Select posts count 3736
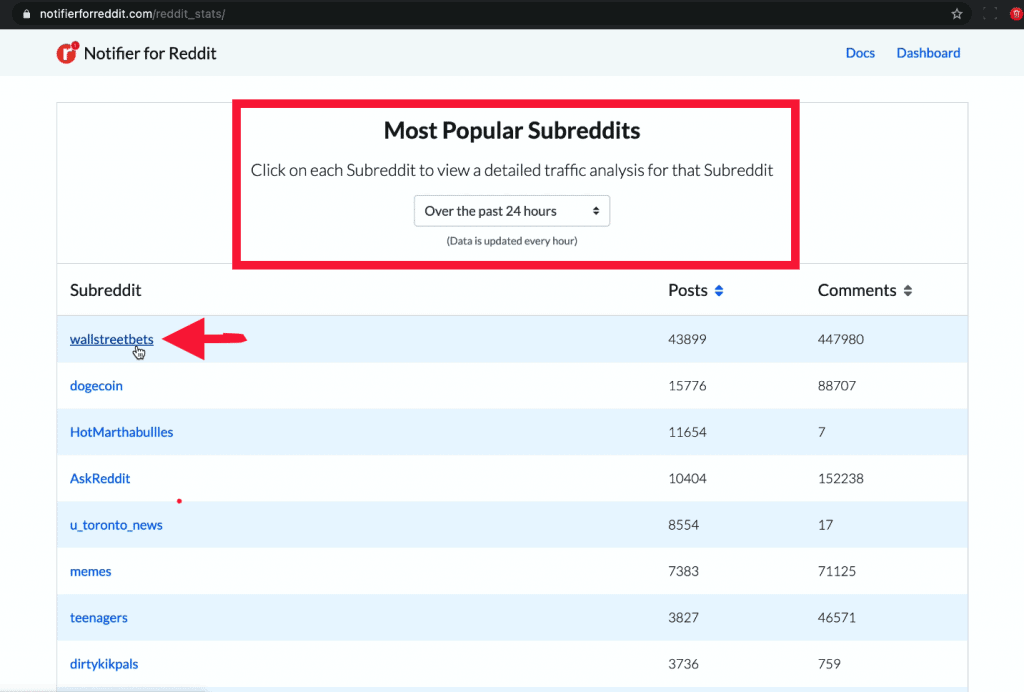The image size is (1024, 692). (683, 664)
